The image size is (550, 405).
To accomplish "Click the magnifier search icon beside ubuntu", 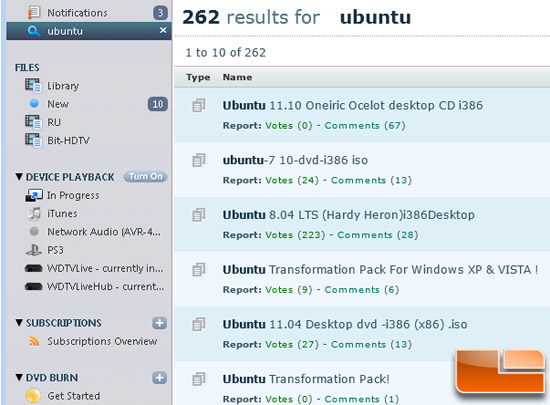I will point(33,31).
